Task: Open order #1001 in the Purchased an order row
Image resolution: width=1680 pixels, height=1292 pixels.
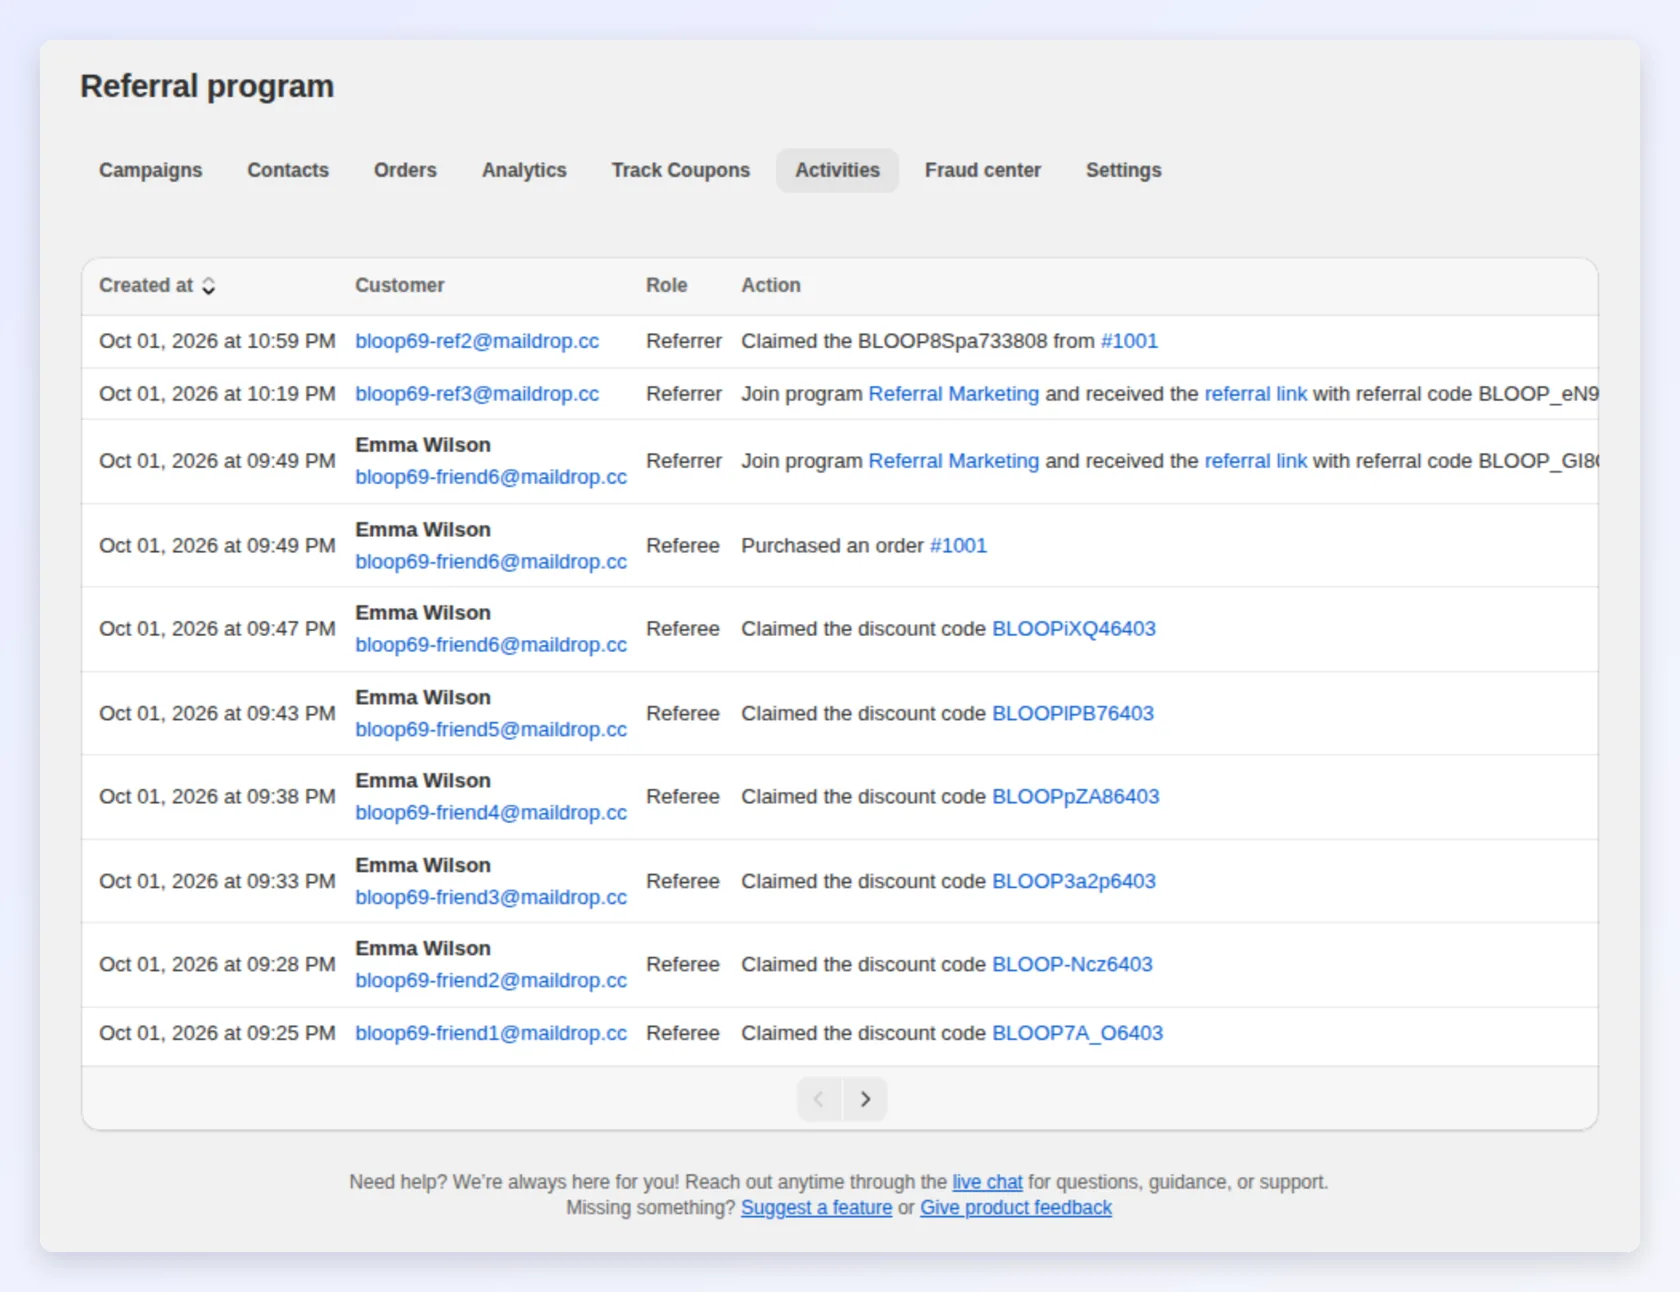Action: (x=958, y=546)
